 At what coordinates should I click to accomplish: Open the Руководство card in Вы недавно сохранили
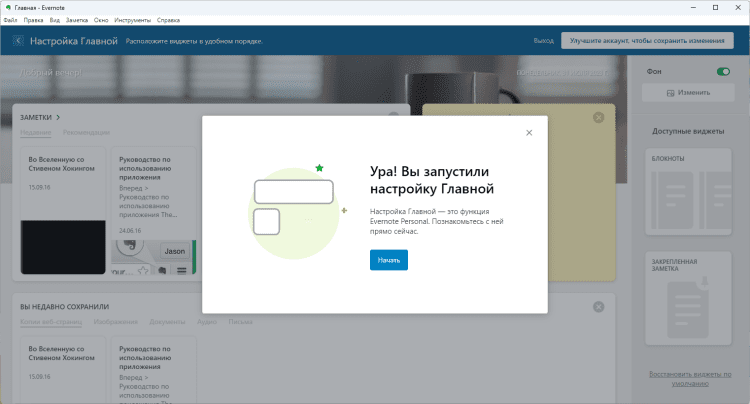click(154, 370)
